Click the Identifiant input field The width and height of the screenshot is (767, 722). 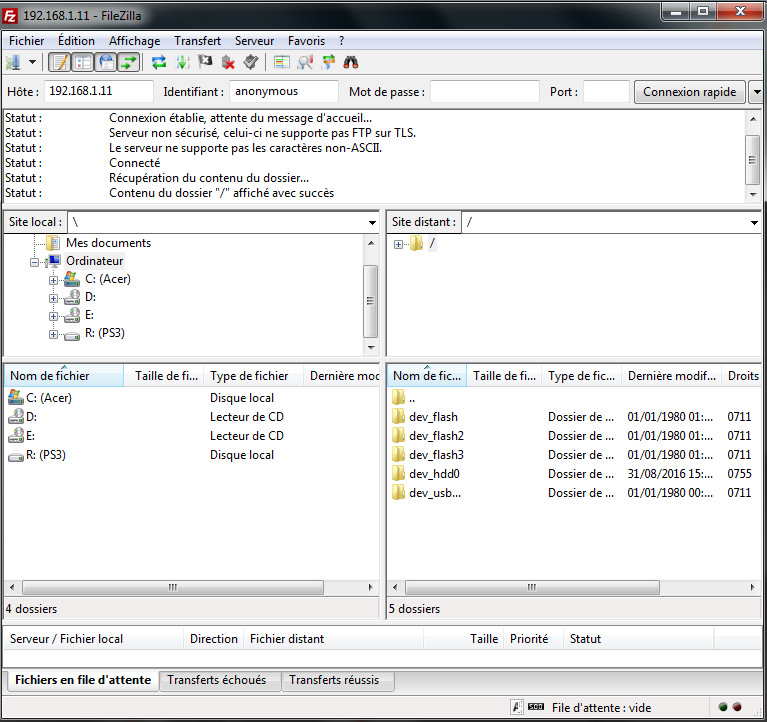point(284,91)
